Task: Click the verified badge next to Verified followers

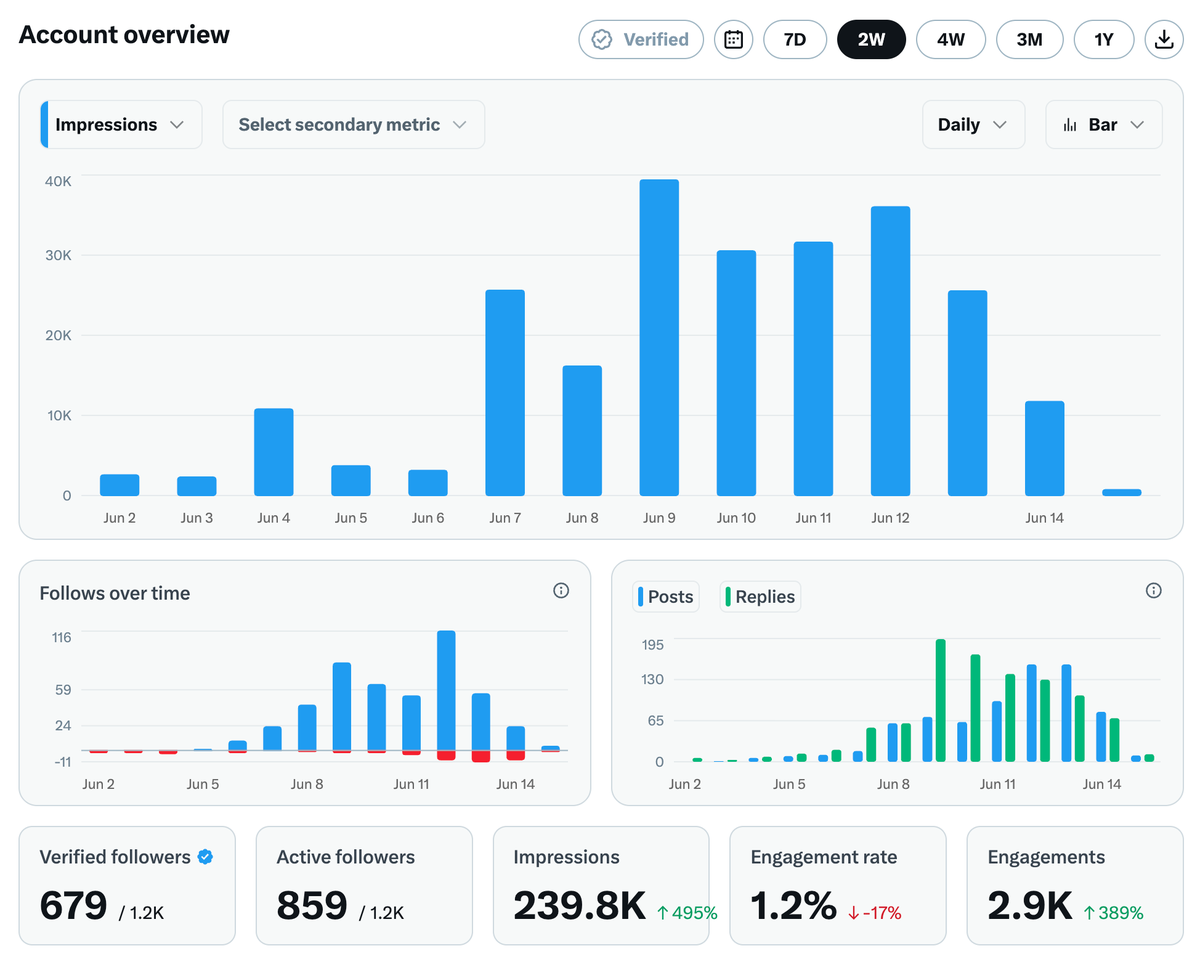Action: 205,857
